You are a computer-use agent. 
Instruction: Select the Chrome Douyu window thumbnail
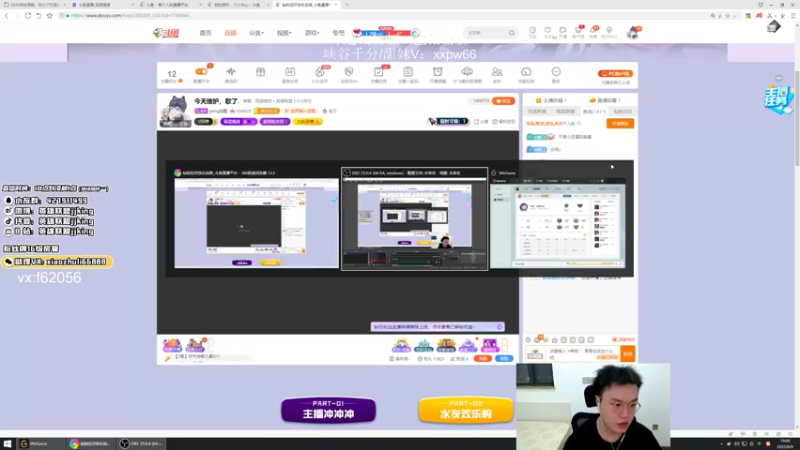point(256,219)
